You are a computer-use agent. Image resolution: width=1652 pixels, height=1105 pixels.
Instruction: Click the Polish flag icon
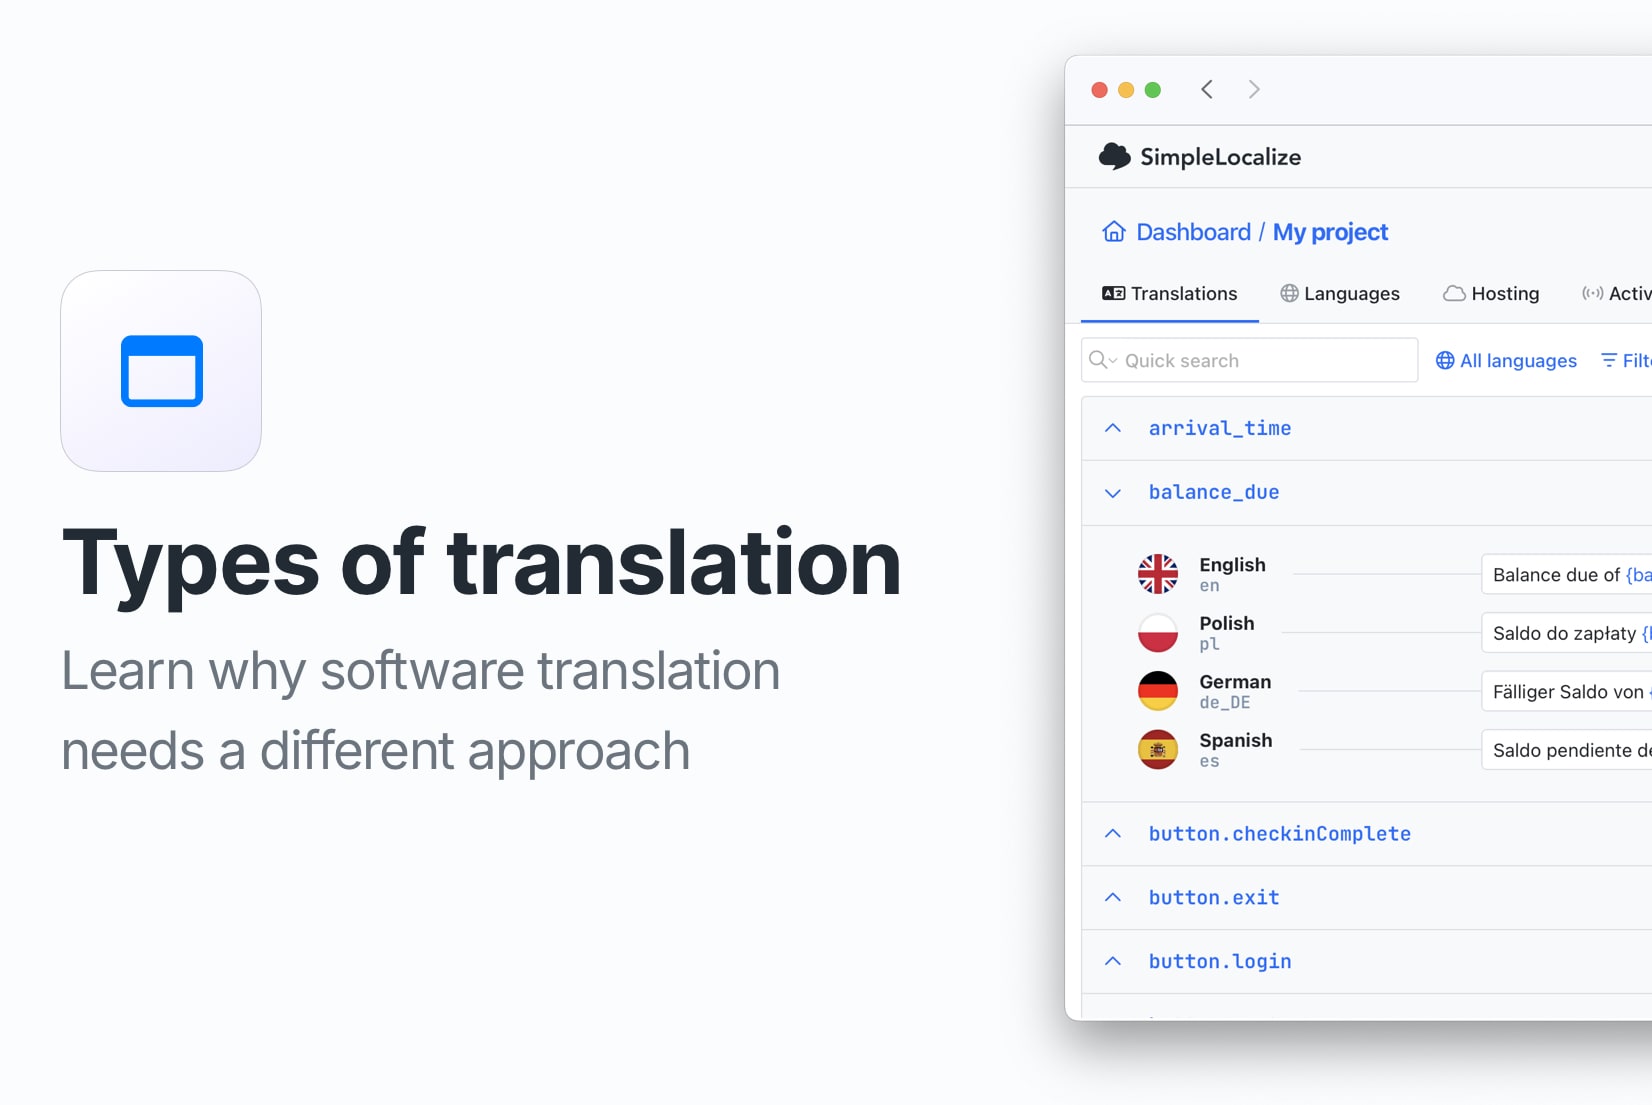1158,633
